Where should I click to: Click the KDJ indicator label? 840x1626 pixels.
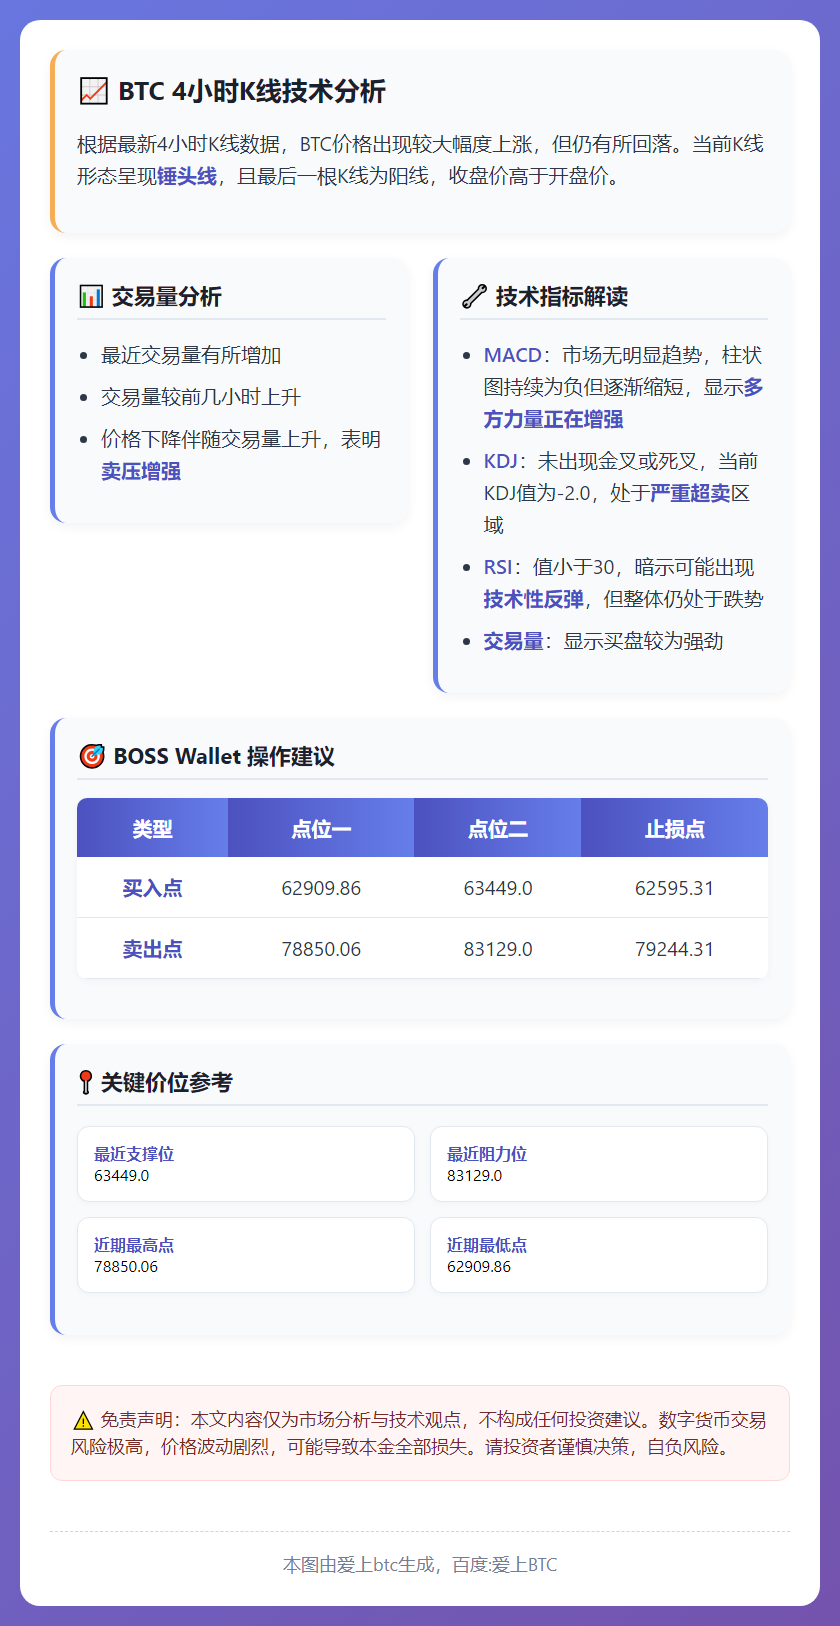click(x=501, y=461)
